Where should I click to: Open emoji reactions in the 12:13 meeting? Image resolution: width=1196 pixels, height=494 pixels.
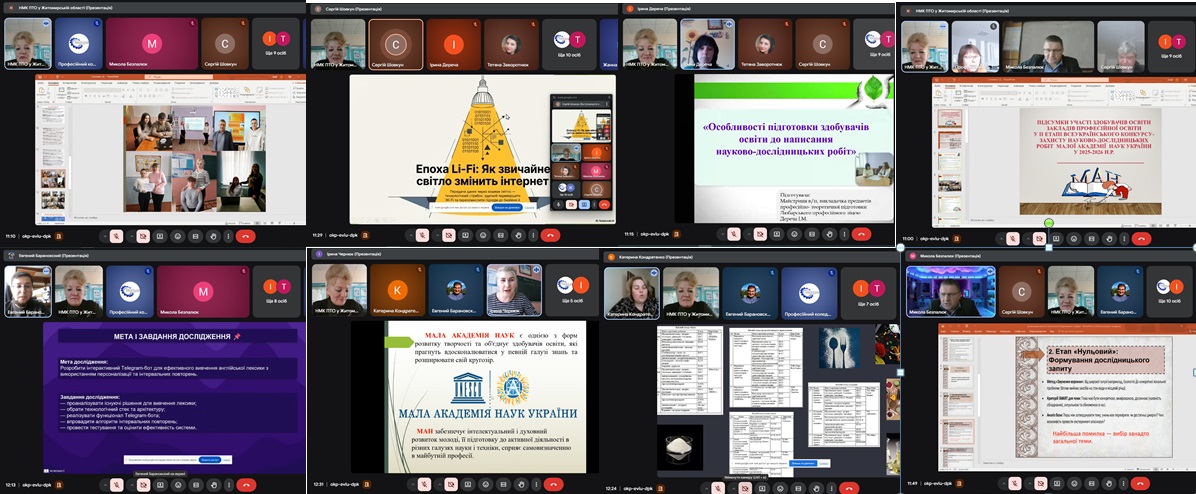point(176,484)
